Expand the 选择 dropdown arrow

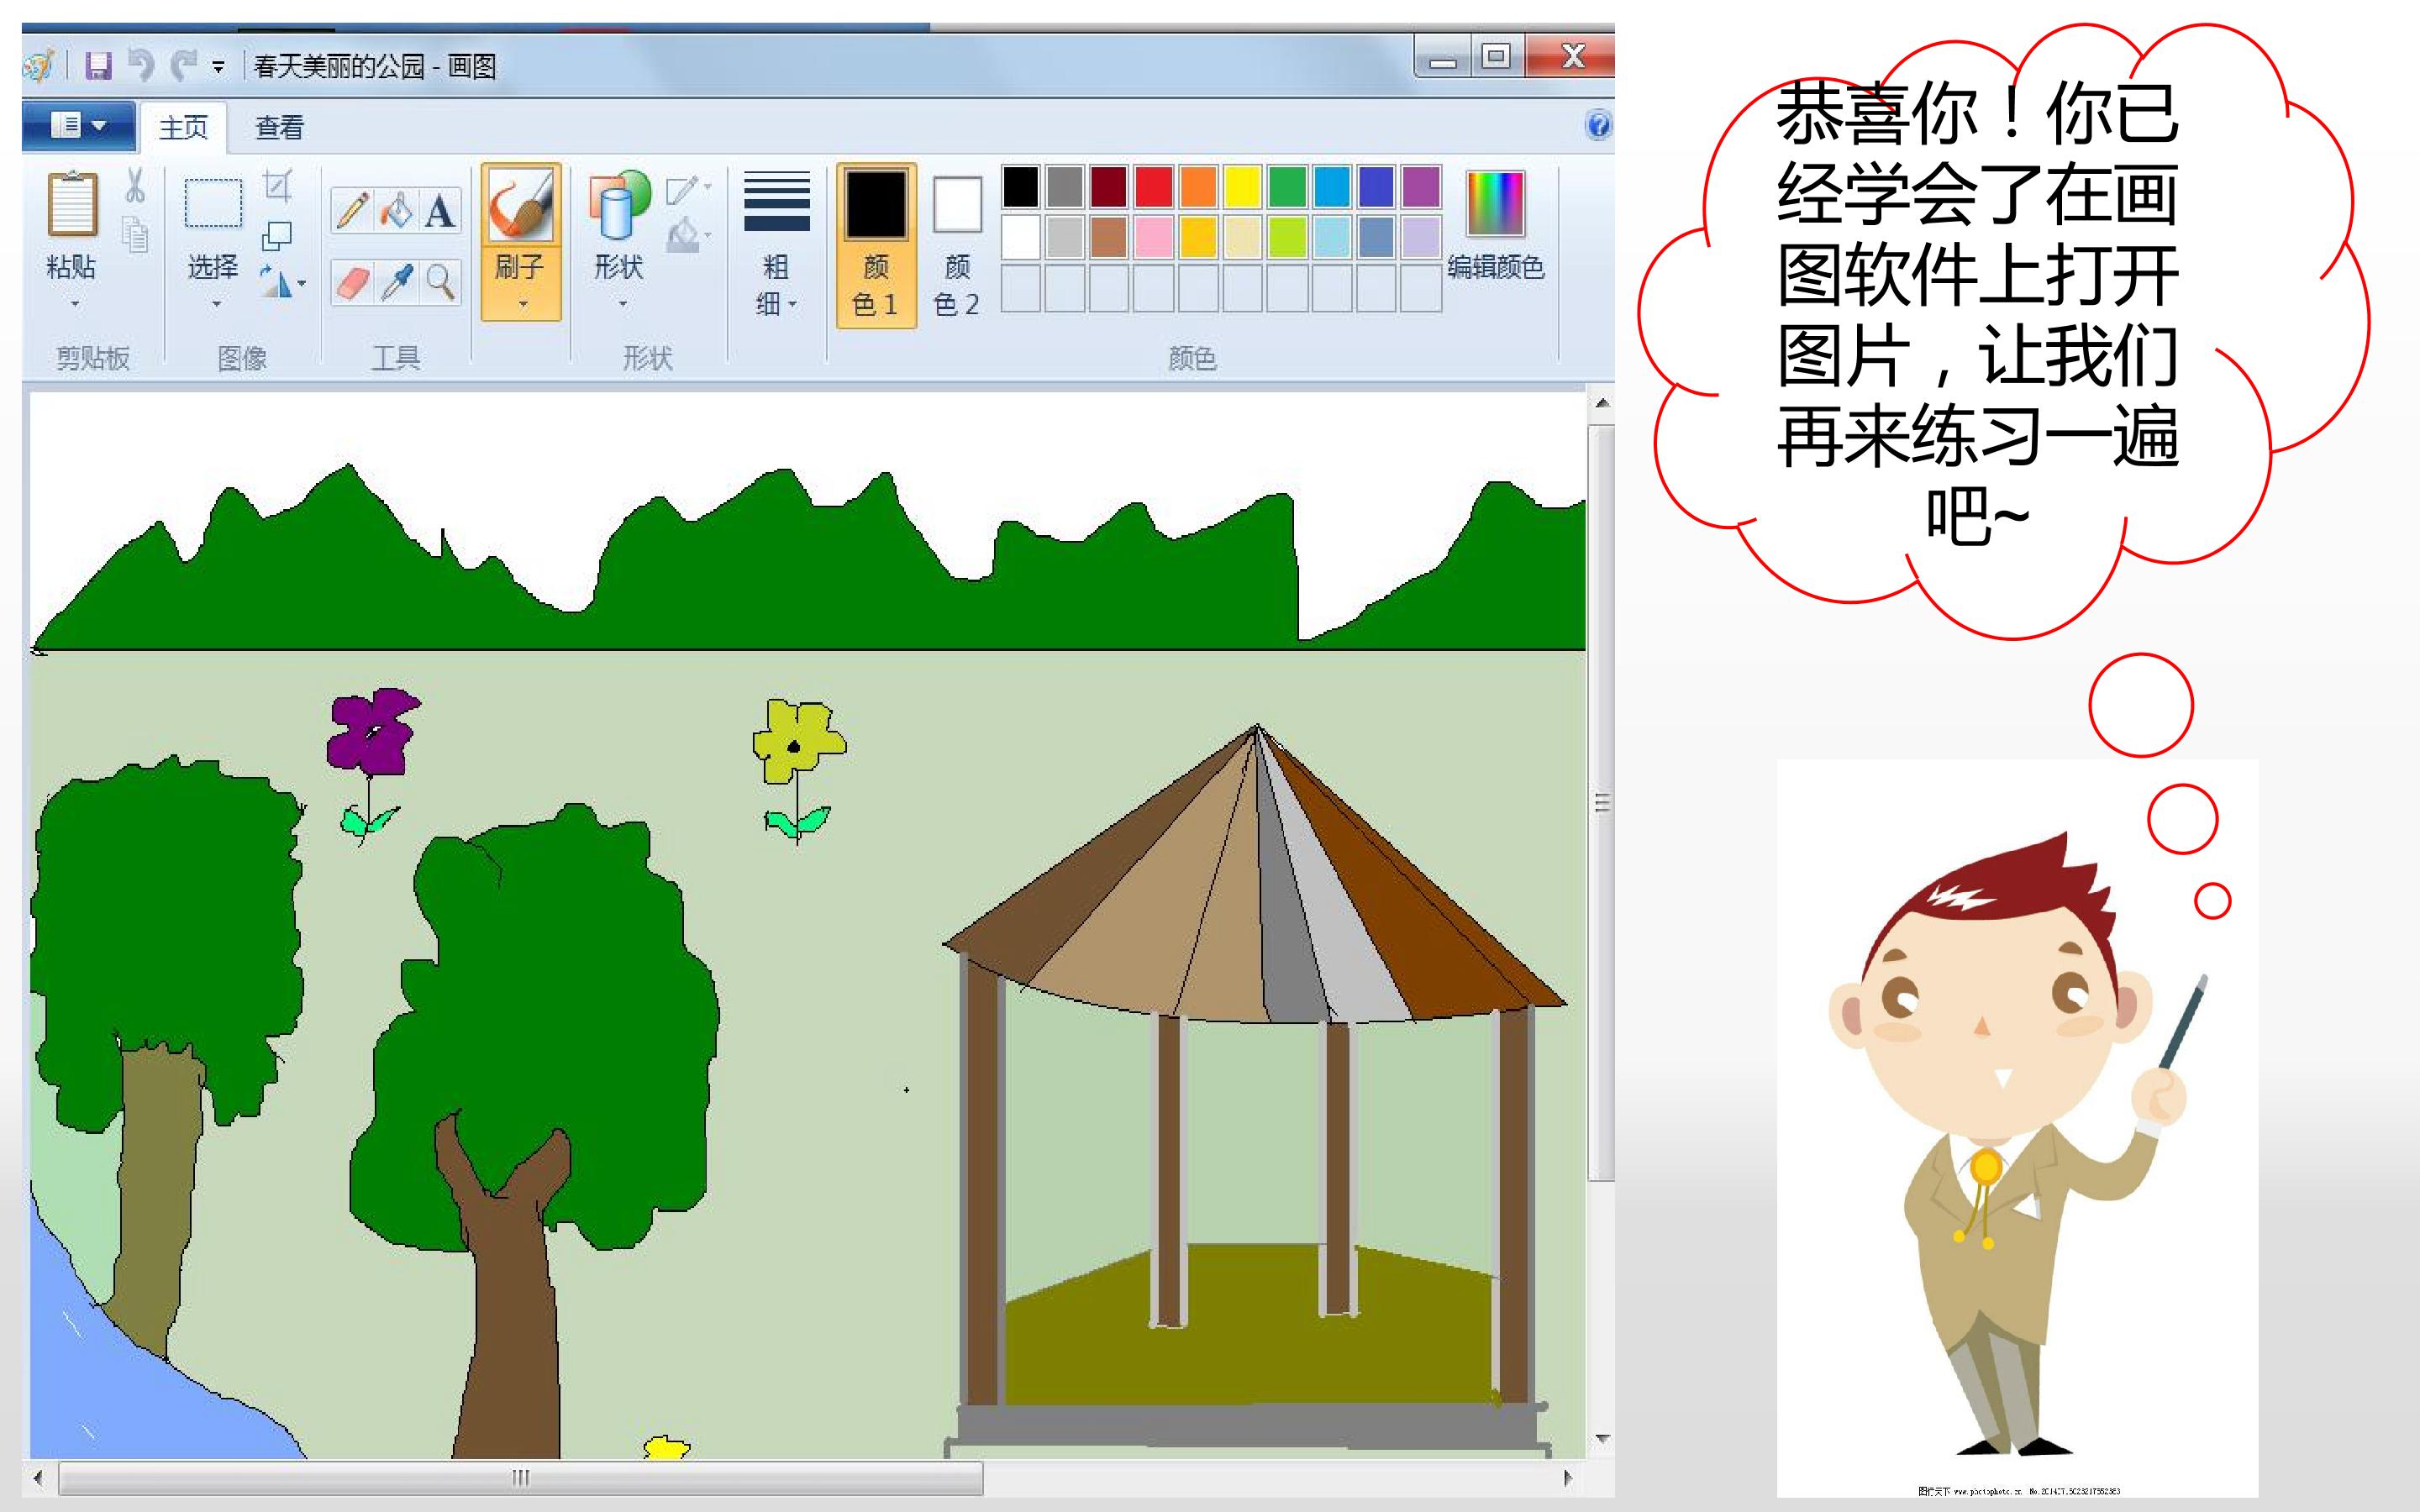tap(216, 303)
